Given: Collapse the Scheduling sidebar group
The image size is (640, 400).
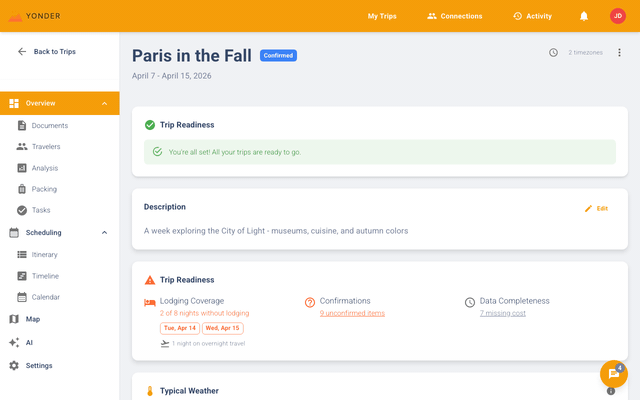Looking at the screenshot, I should coord(105,233).
